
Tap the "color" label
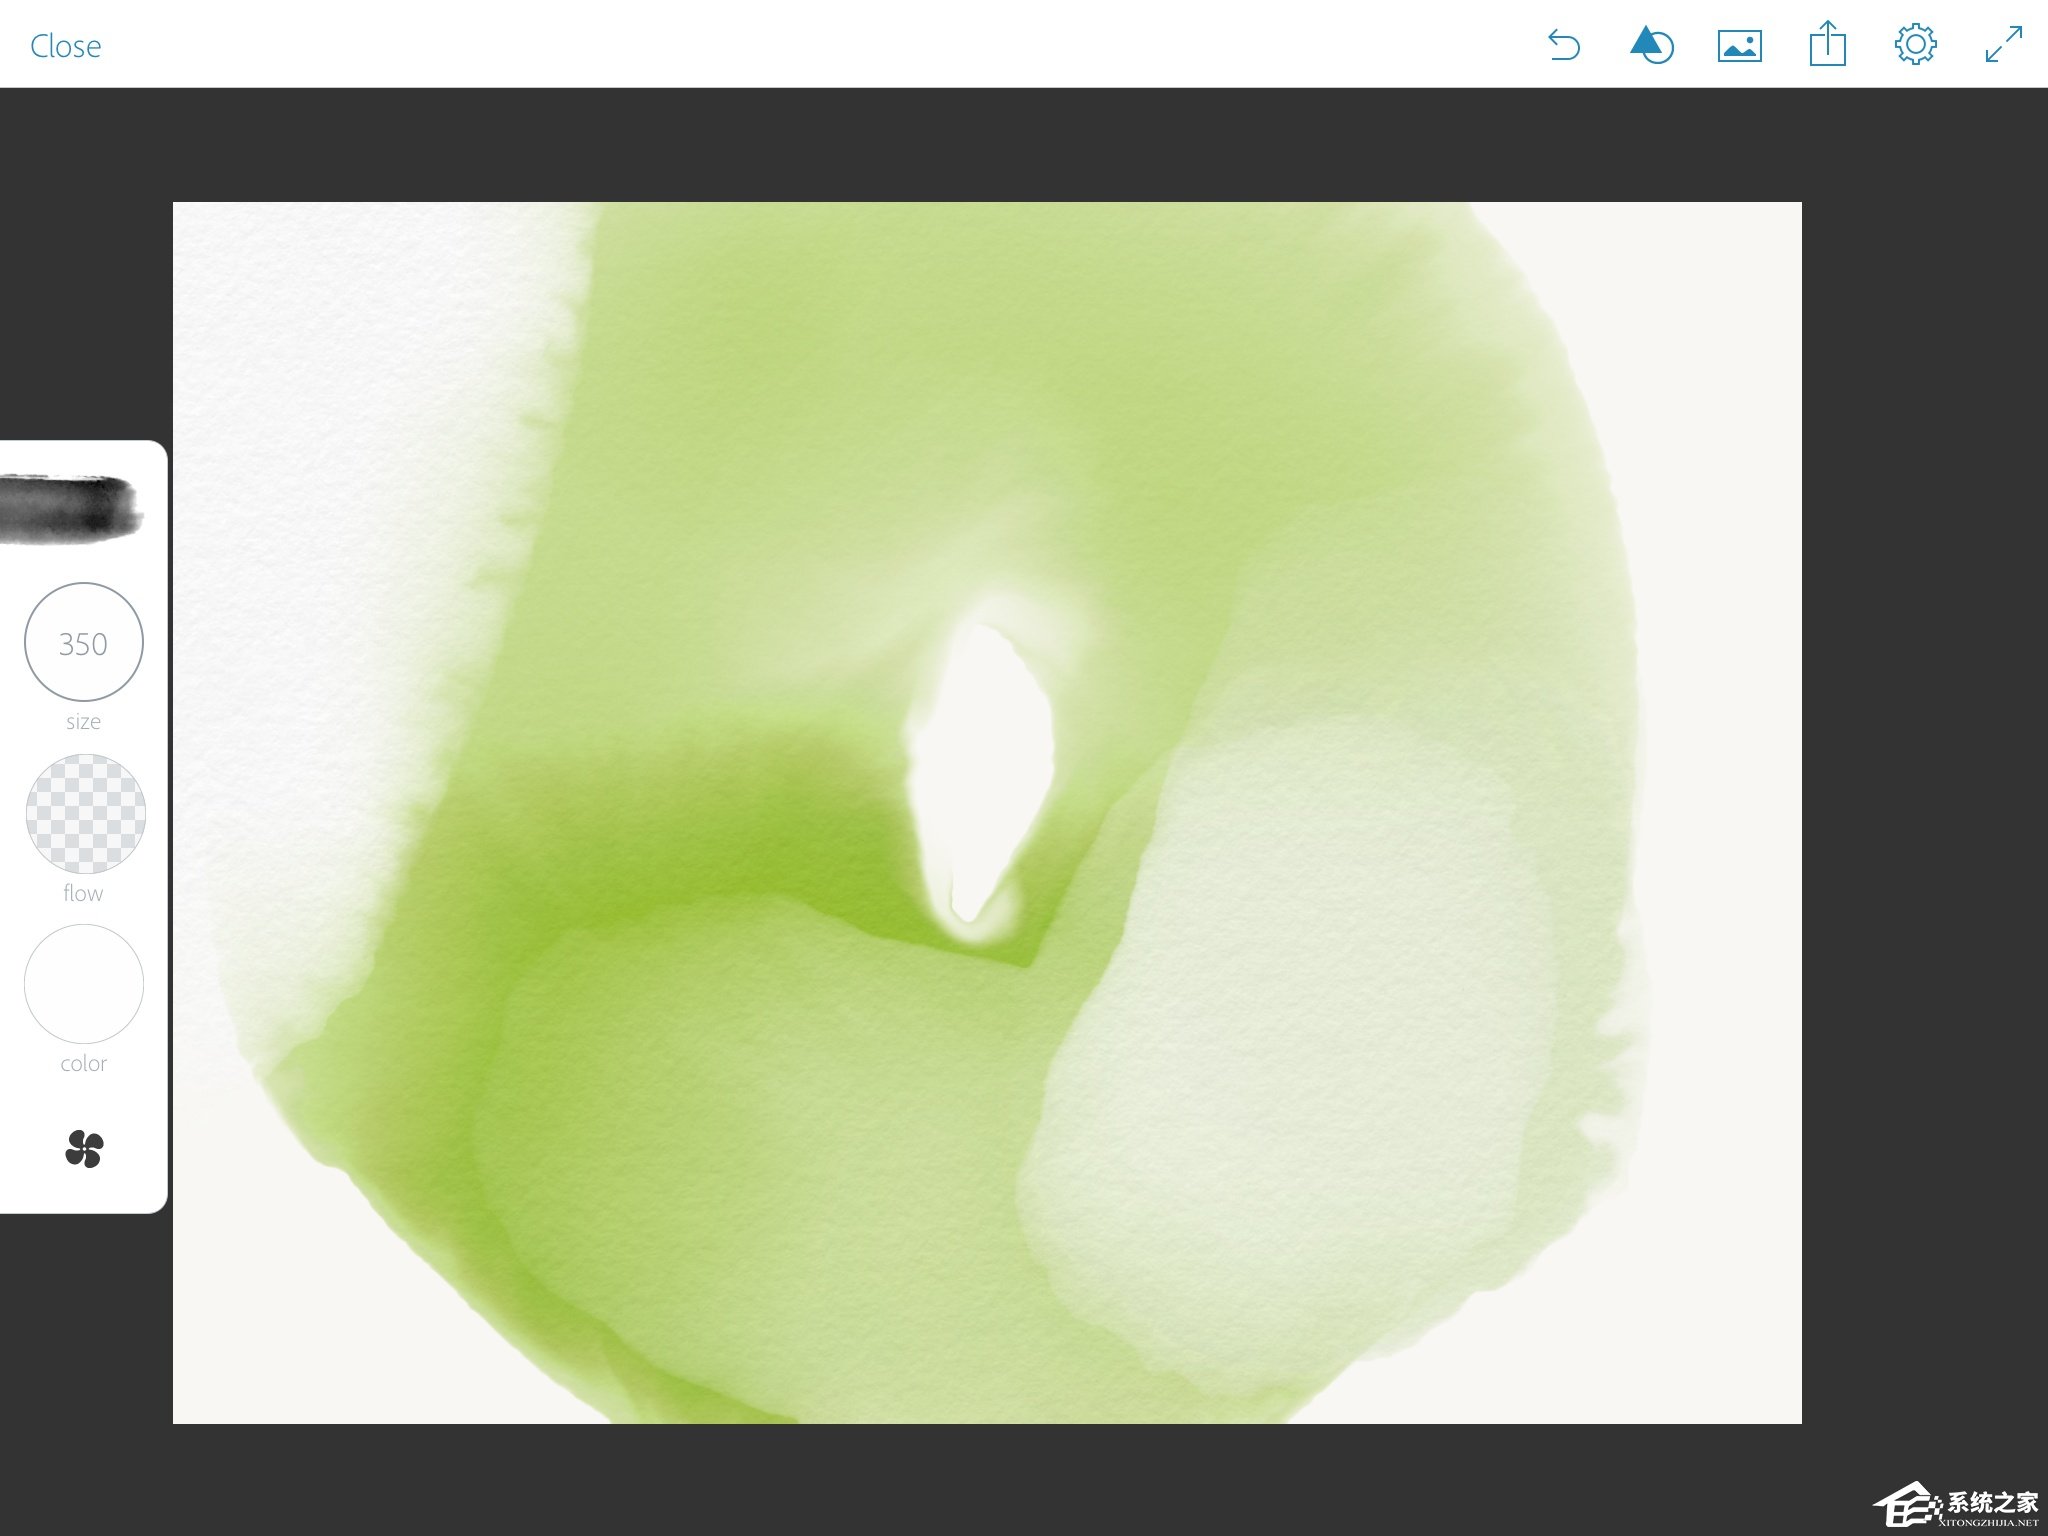tap(83, 1064)
